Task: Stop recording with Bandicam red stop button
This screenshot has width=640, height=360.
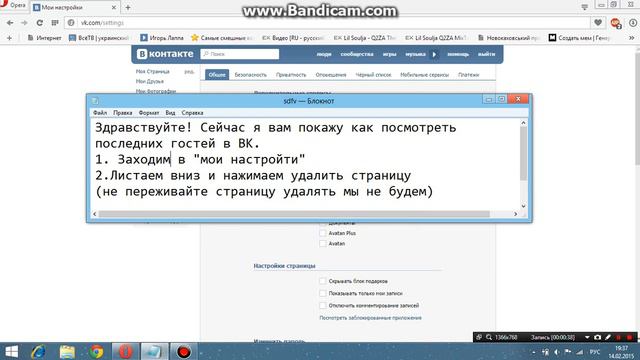Action: click(x=630, y=337)
